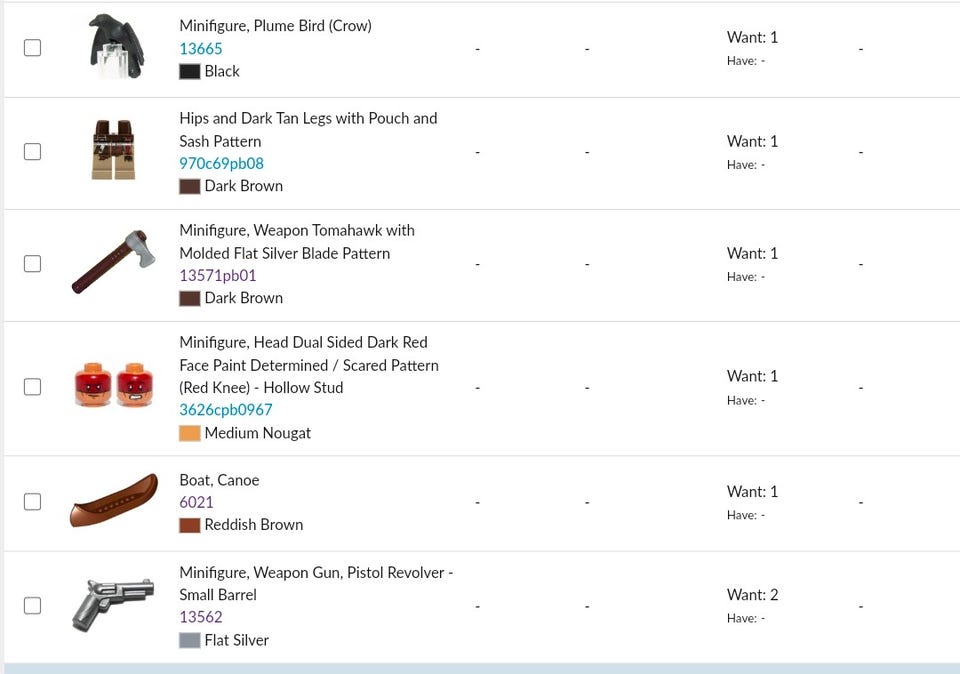This screenshot has height=674, width=960.
Task: Open the 13571pb01 item link
Action: pos(217,275)
